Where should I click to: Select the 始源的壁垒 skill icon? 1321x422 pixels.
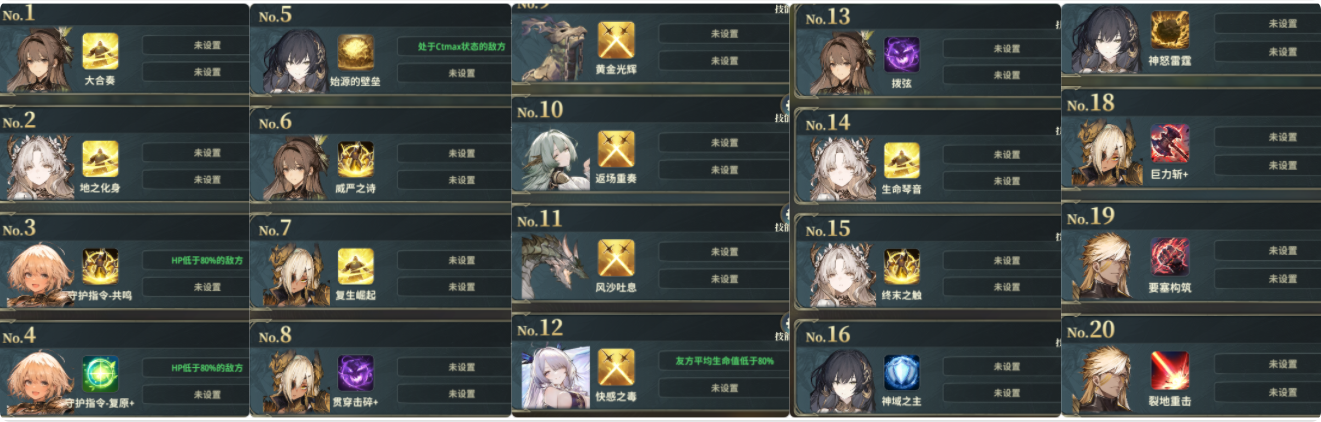coord(355,52)
